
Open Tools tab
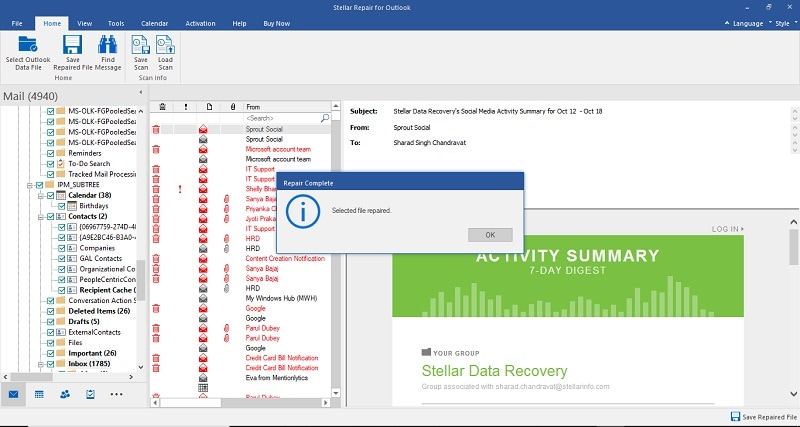coord(116,23)
